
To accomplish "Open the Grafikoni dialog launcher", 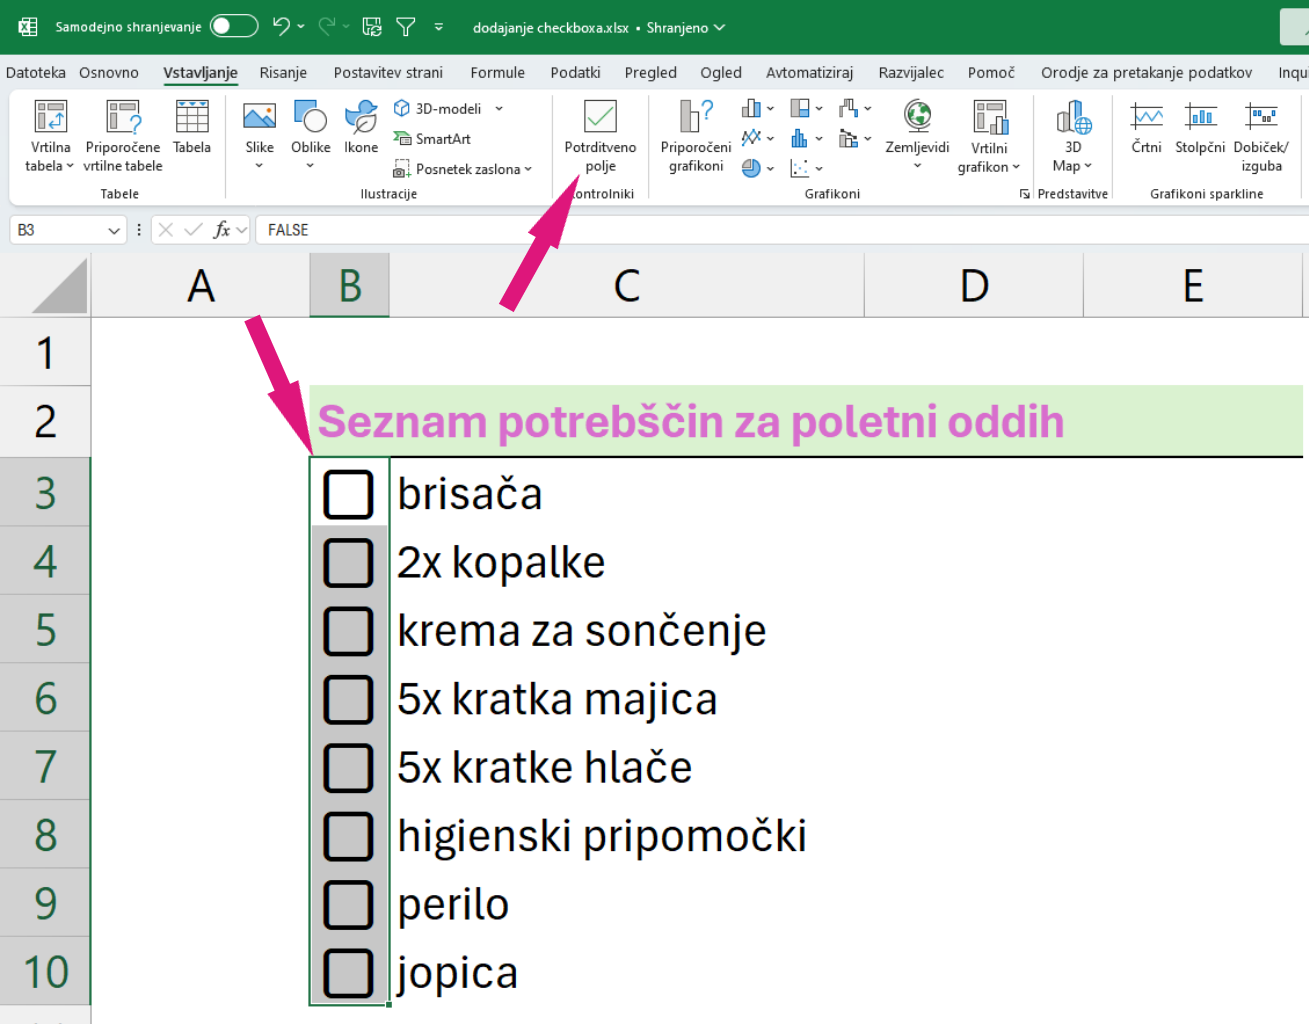I will click(1024, 194).
